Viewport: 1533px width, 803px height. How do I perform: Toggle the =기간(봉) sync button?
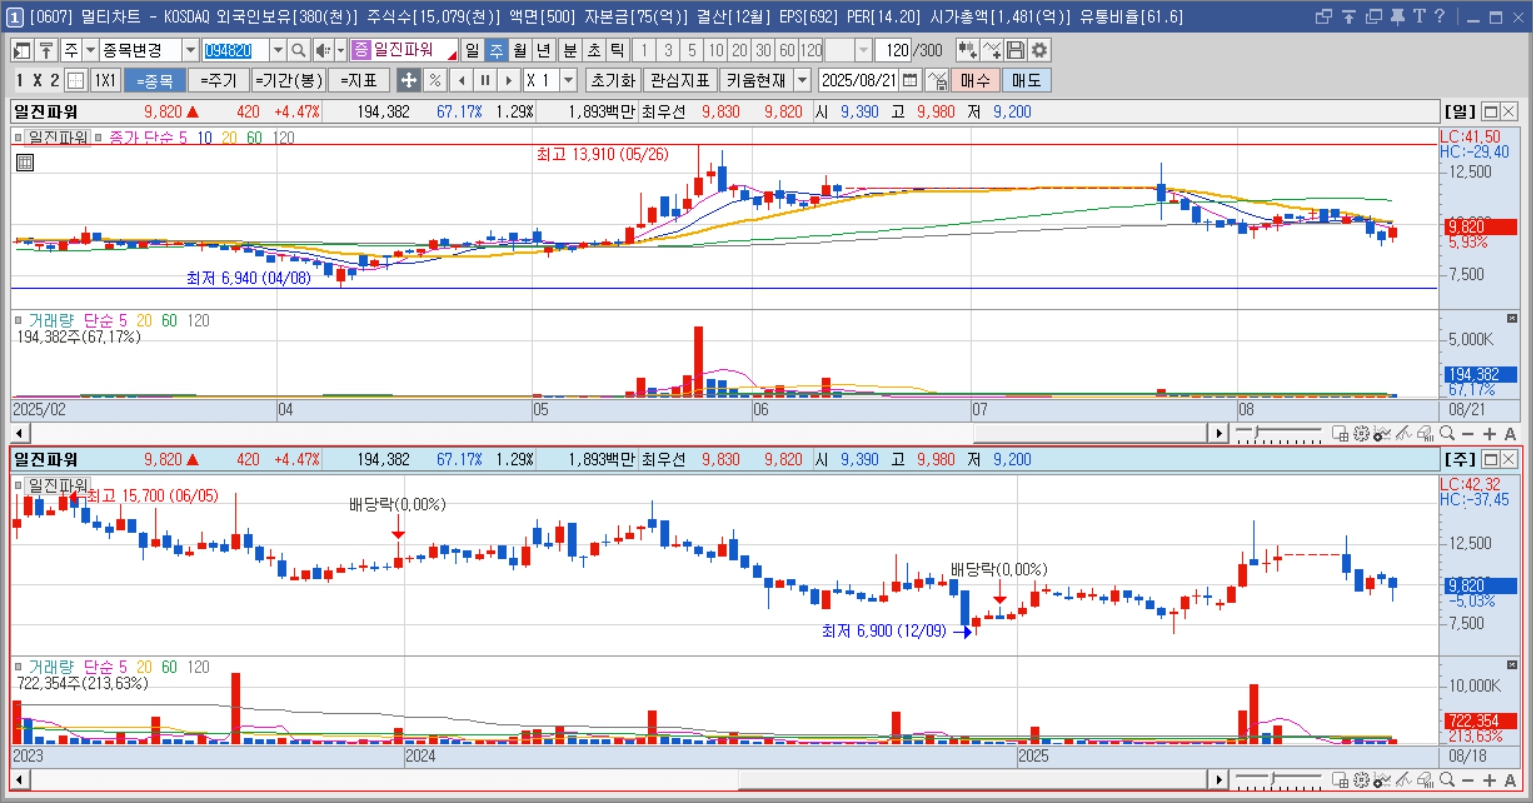[288, 80]
